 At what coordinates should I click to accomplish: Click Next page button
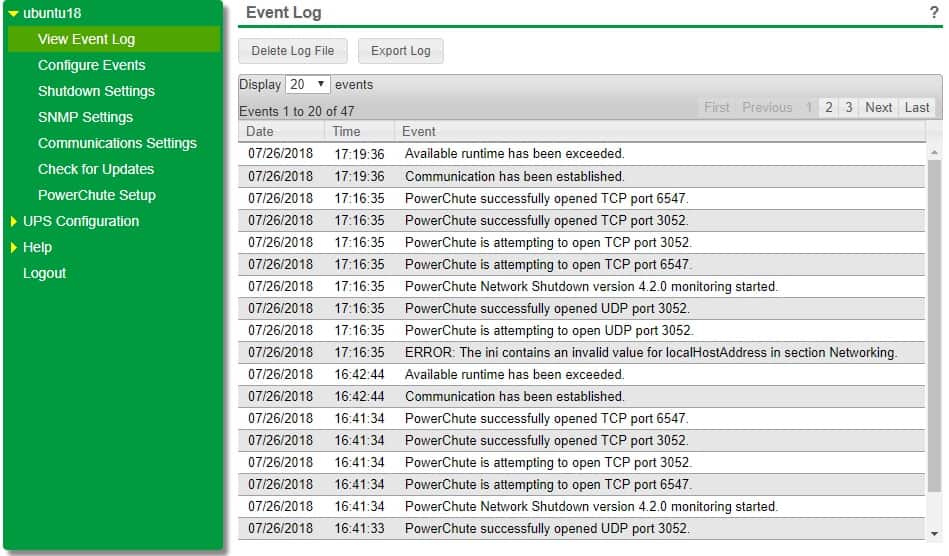point(878,108)
